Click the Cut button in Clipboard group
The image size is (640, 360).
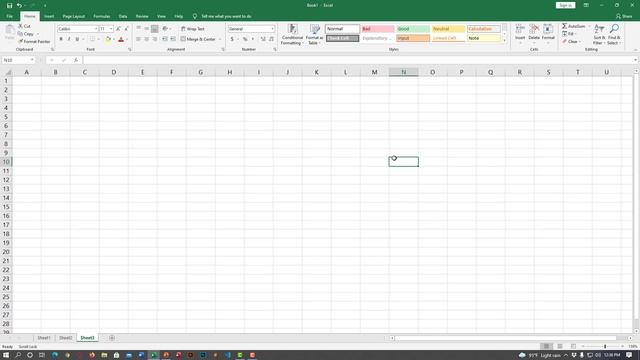tap(24, 26)
